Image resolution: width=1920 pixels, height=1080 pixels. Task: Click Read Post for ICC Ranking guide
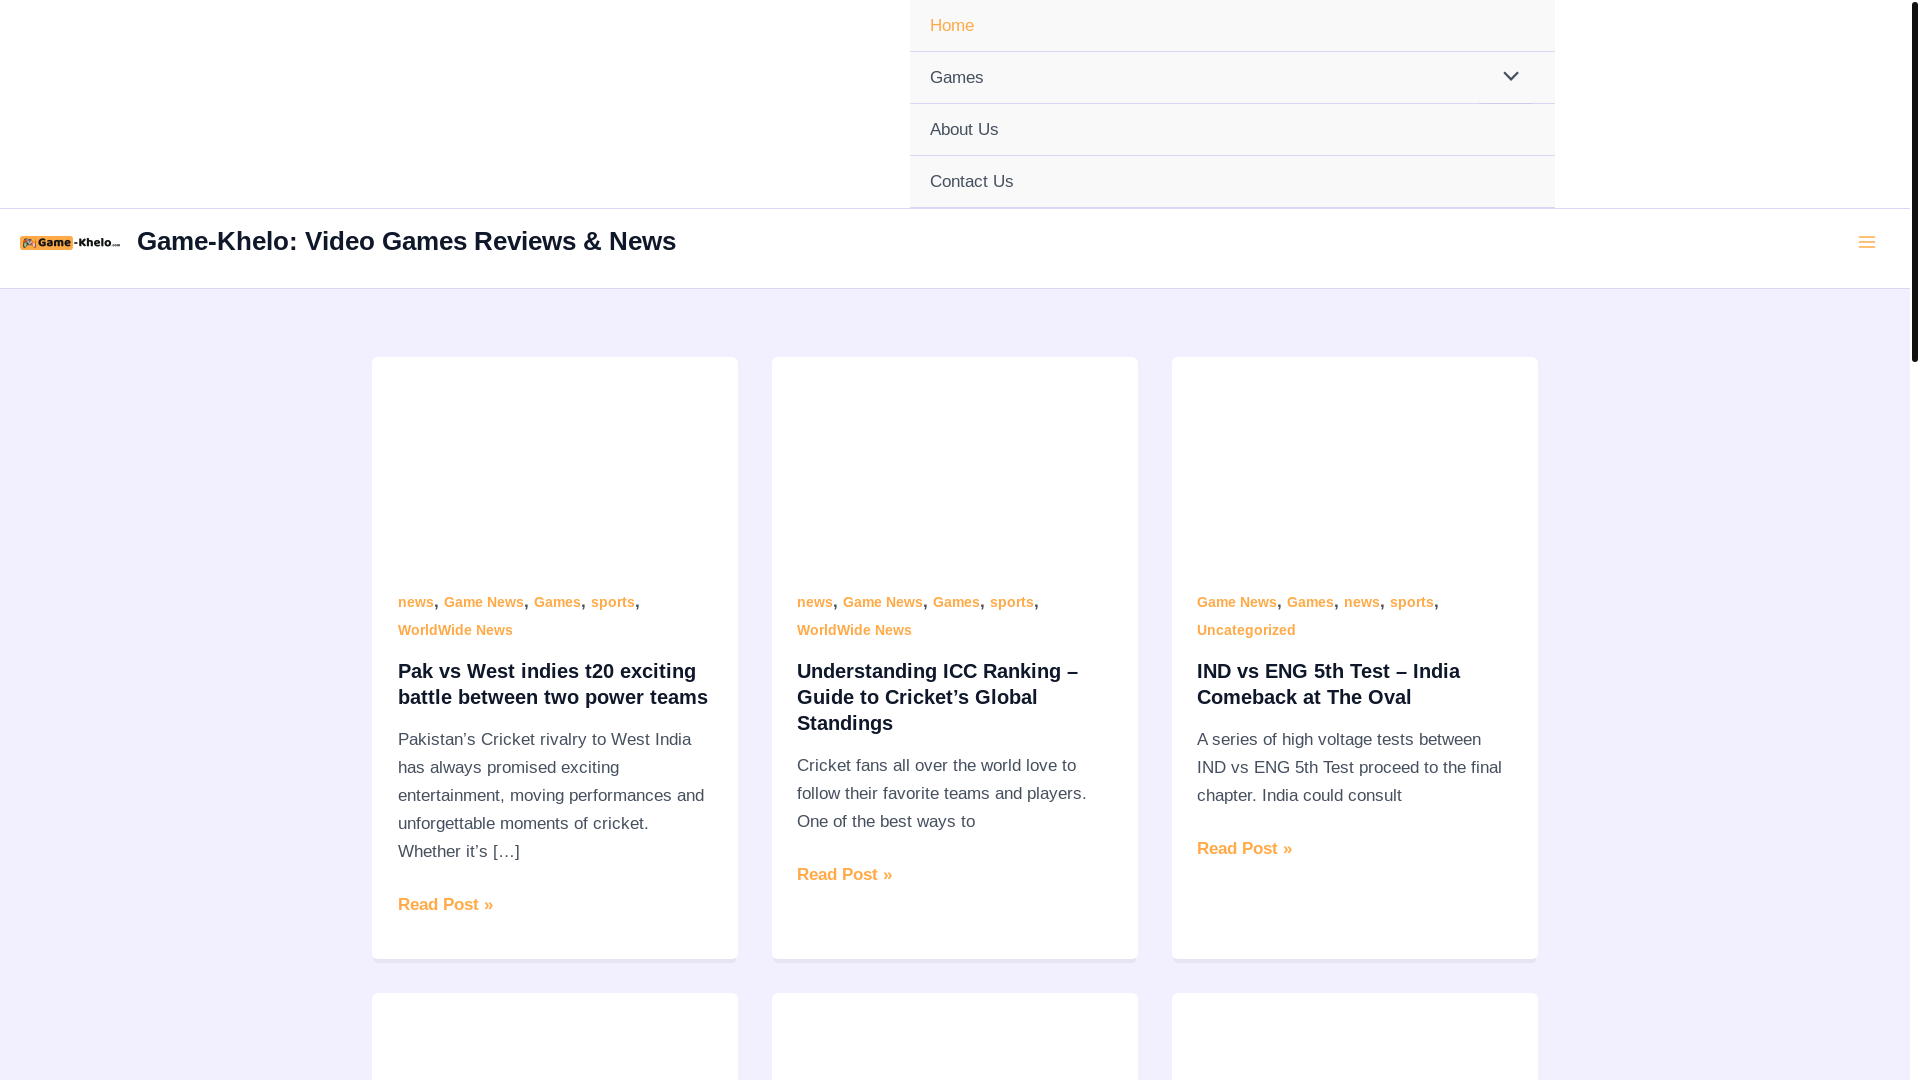coord(844,875)
